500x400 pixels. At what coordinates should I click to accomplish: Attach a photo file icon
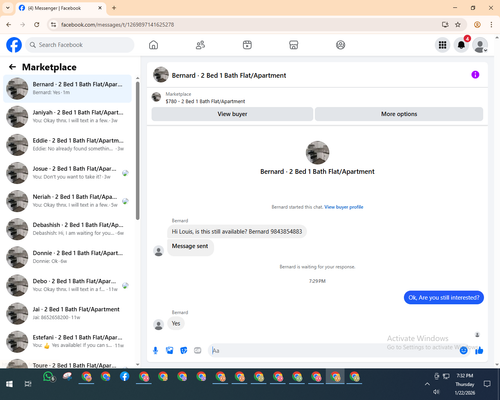[x=169, y=350]
